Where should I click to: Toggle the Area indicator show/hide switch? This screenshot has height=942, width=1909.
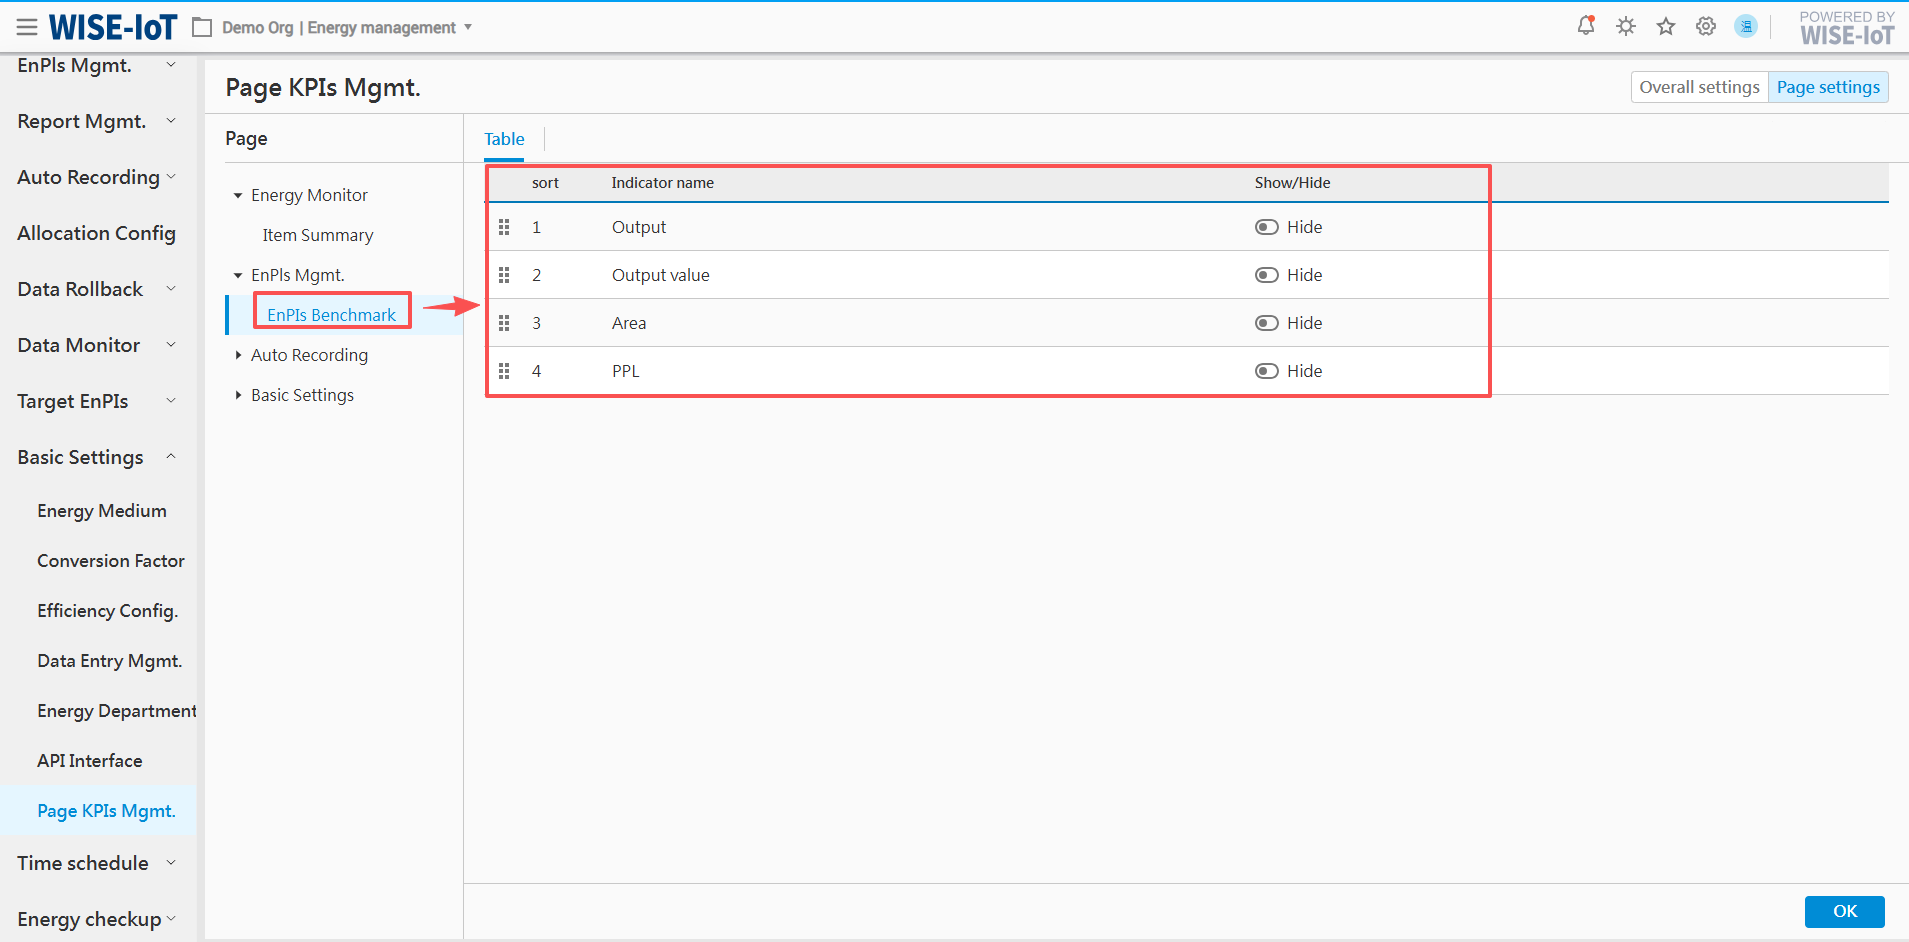pos(1266,323)
